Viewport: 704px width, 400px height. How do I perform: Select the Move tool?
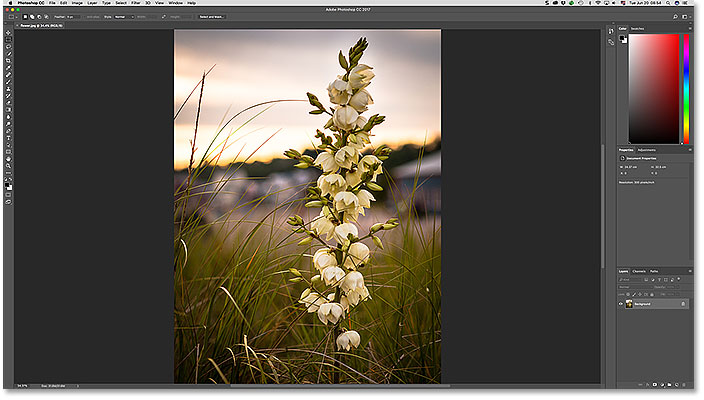(8, 33)
